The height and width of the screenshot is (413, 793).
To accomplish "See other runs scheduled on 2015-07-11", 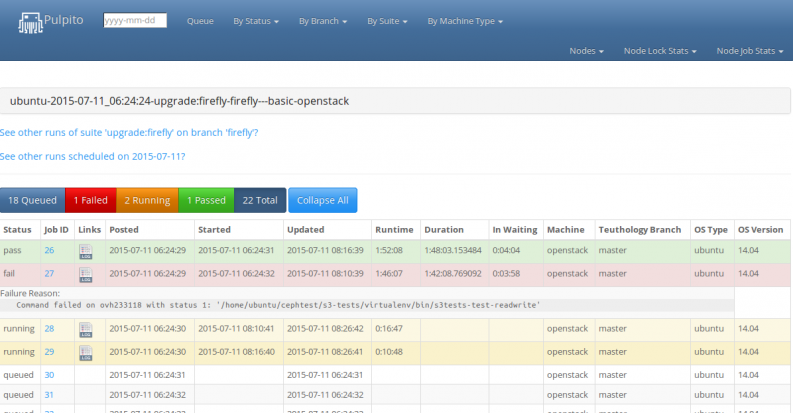I will [92, 156].
